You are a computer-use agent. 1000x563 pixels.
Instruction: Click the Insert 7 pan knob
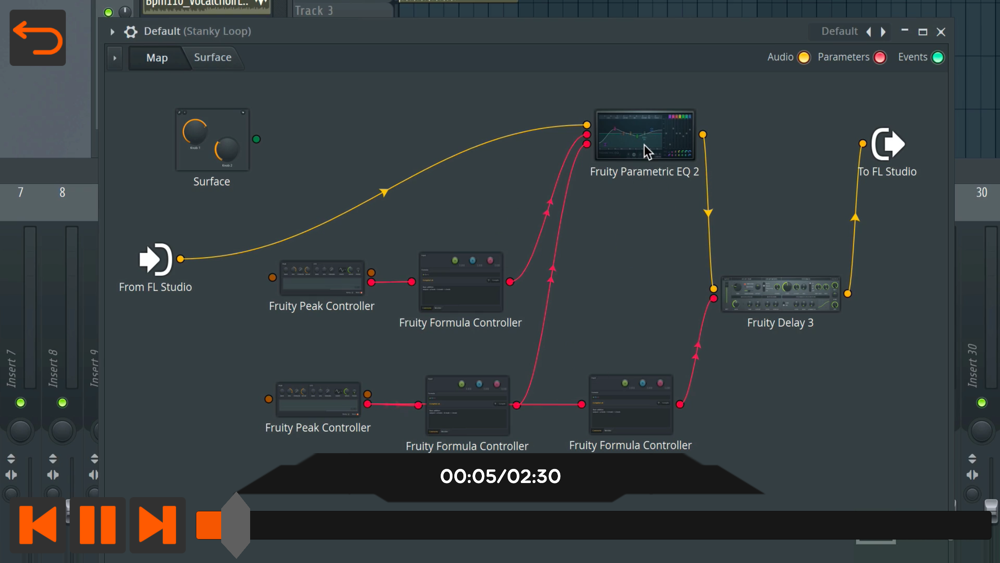(x=20, y=431)
